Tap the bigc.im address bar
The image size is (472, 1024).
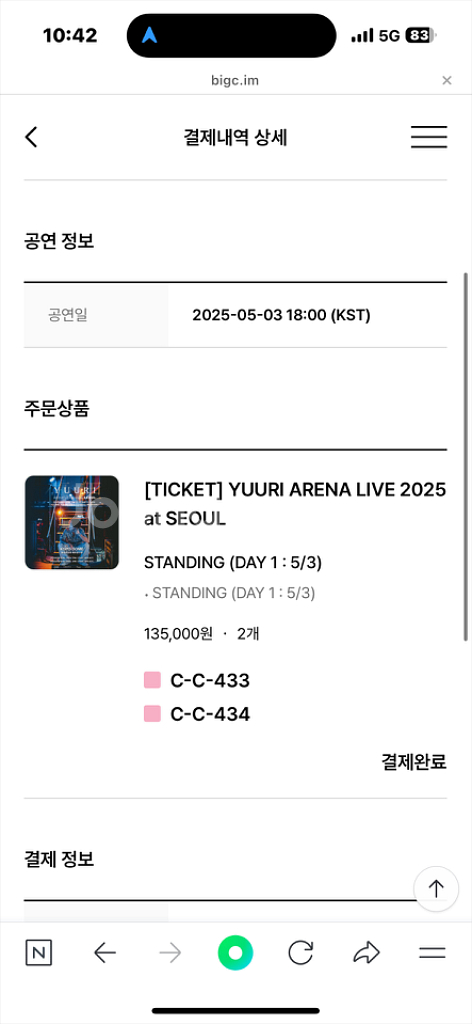[x=236, y=80]
